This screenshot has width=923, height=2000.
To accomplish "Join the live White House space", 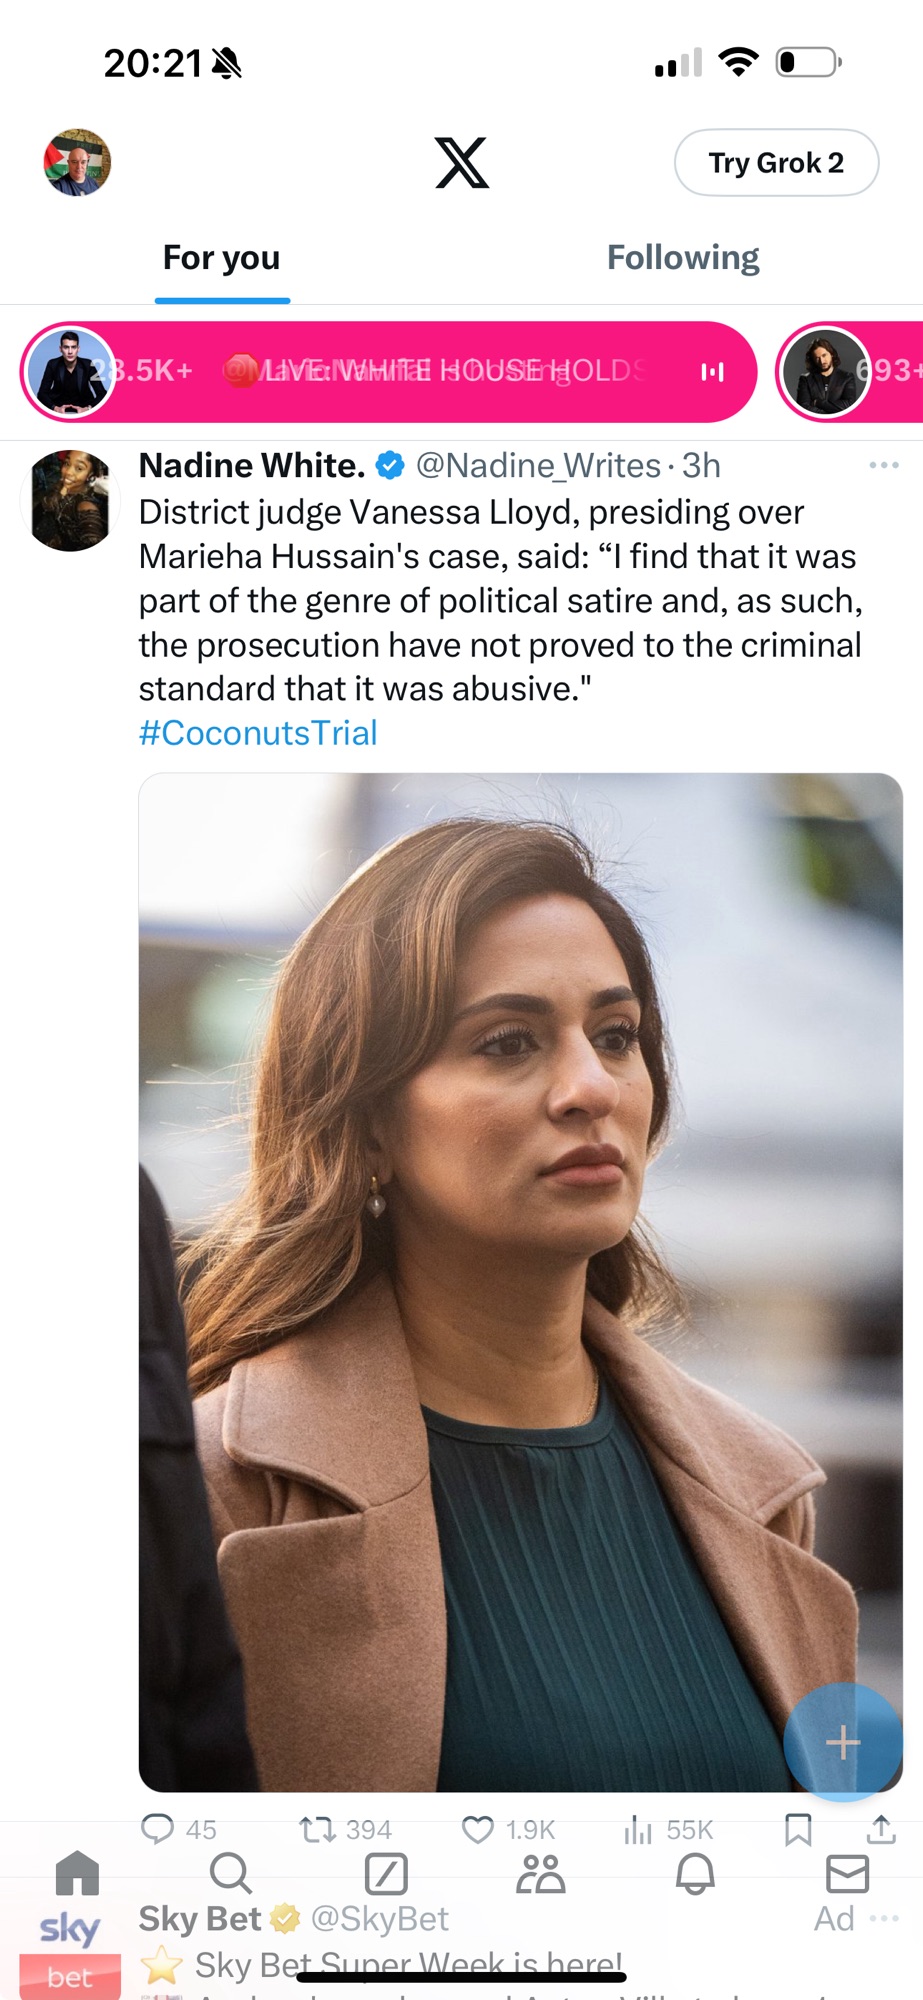I will pyautogui.click(x=388, y=372).
